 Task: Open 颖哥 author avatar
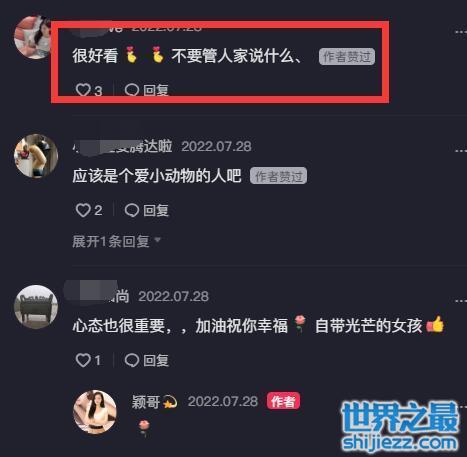[95, 412]
